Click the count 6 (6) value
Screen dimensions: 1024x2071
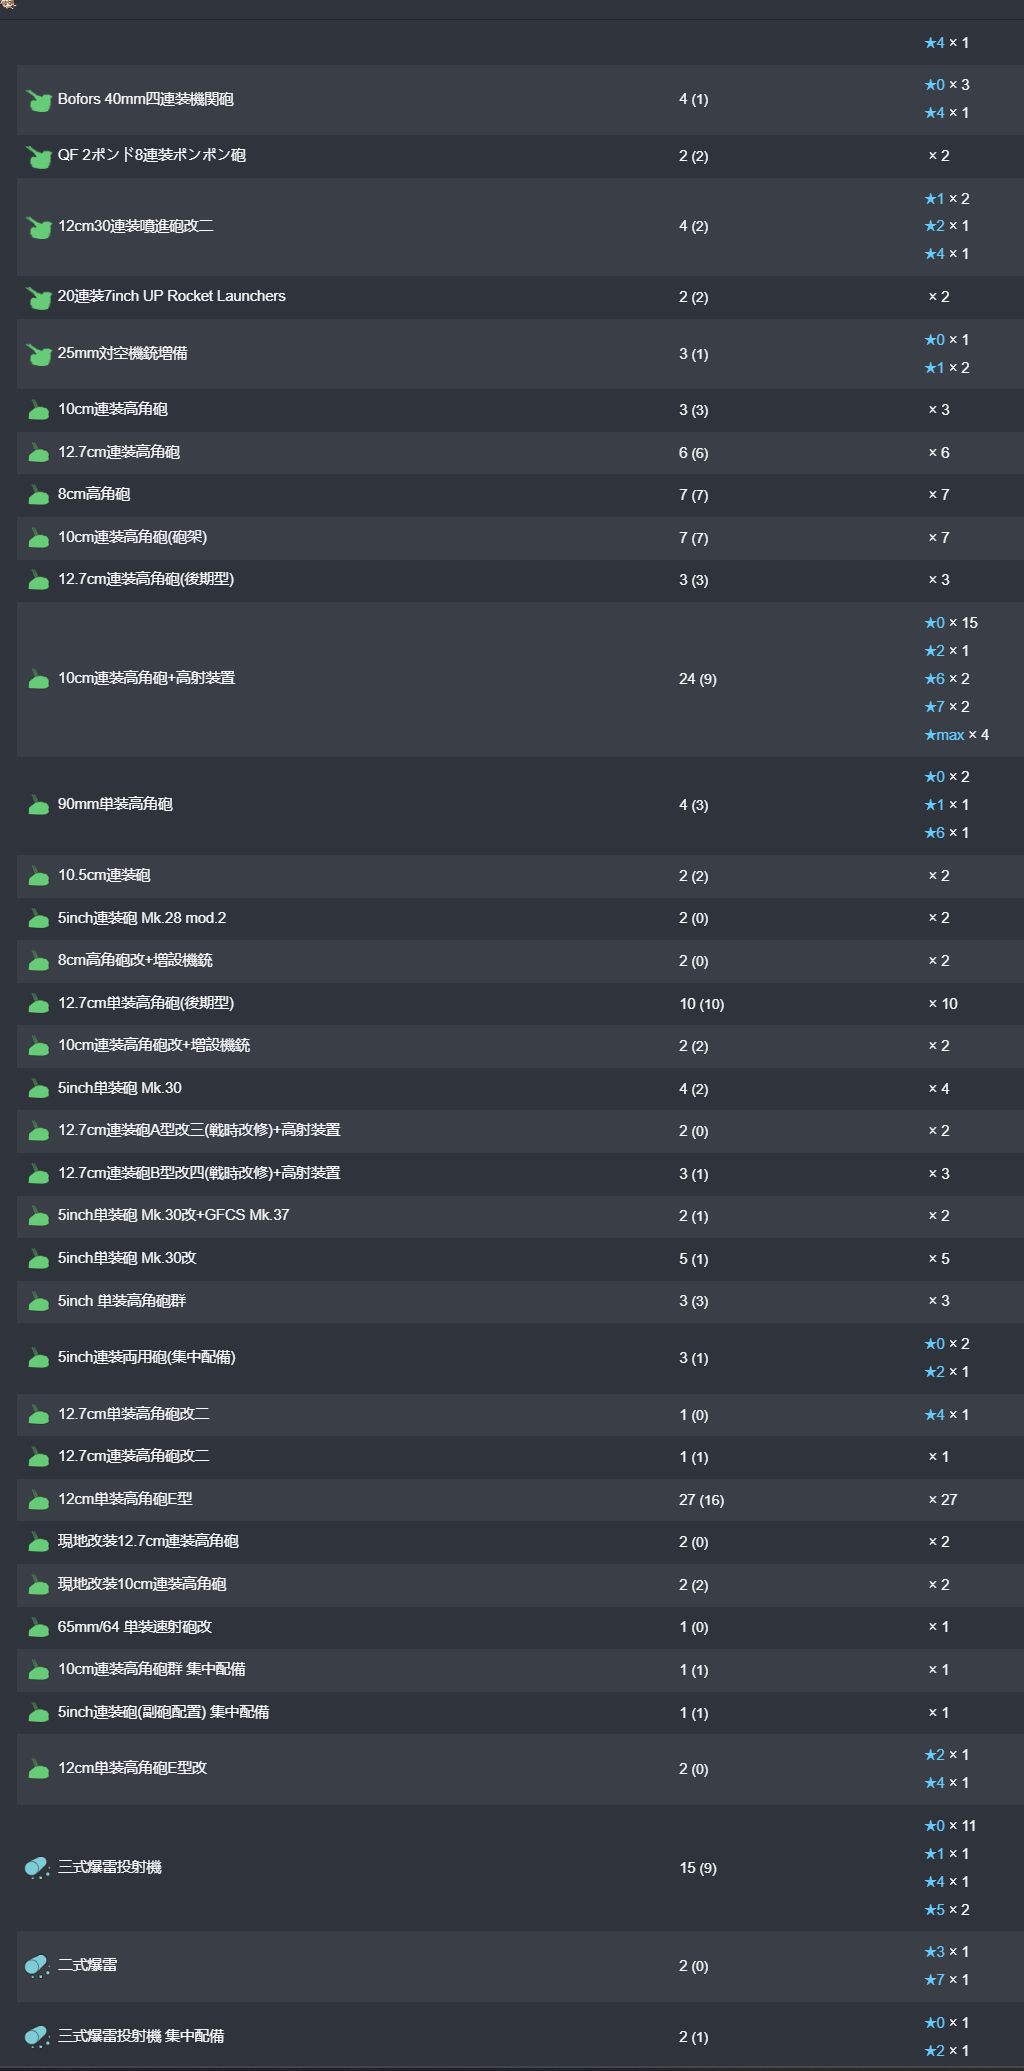(x=694, y=453)
